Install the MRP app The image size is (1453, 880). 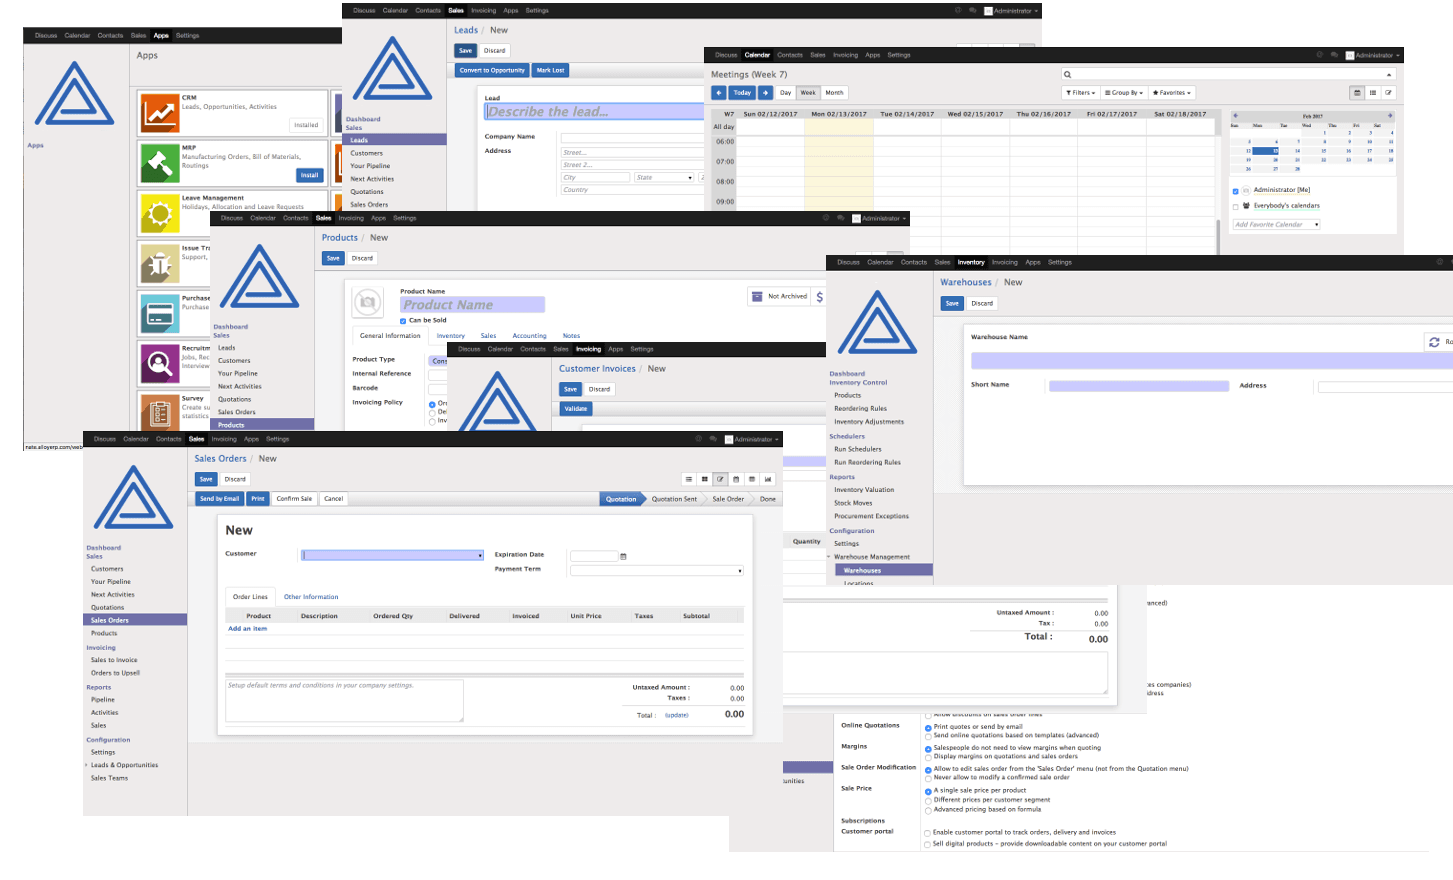(x=309, y=175)
